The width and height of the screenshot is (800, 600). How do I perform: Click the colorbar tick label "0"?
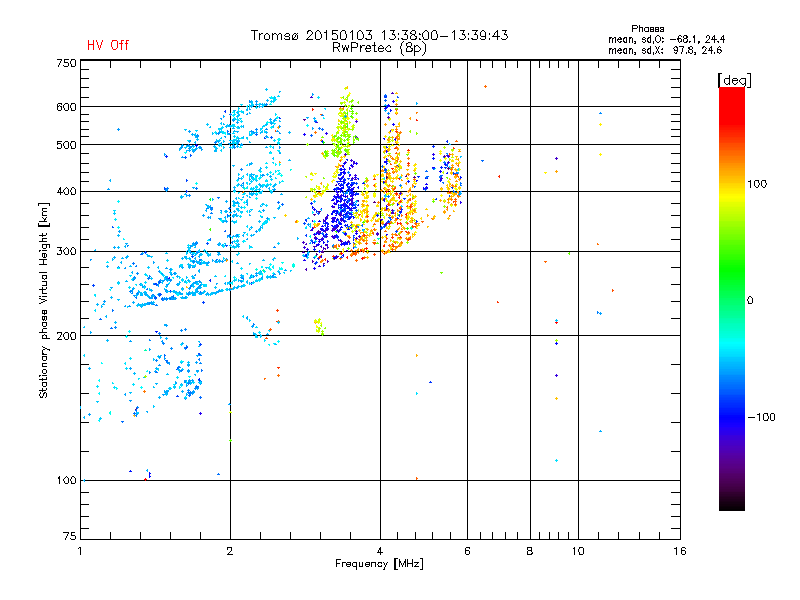[750, 301]
